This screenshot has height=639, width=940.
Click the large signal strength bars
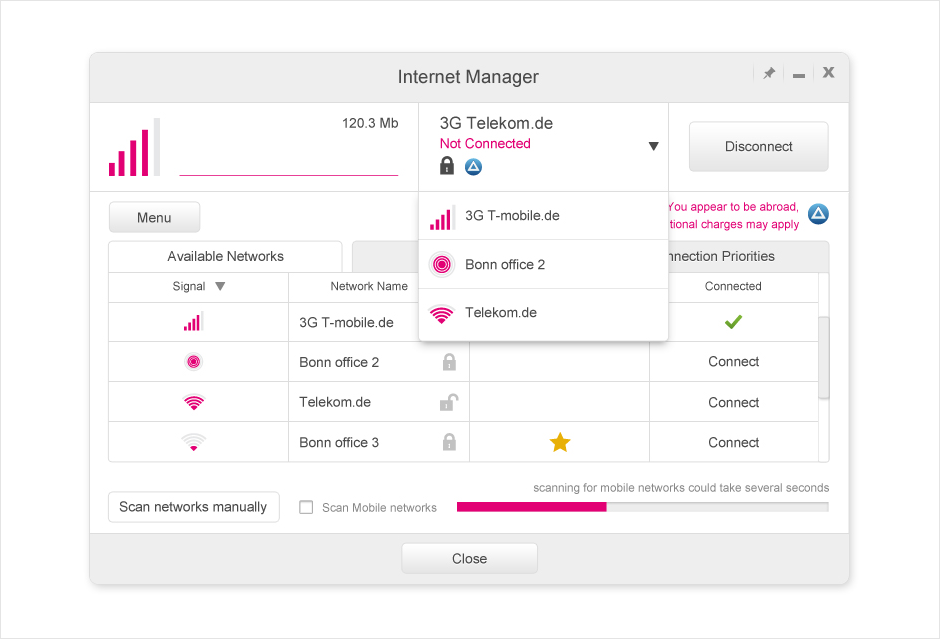click(x=134, y=147)
